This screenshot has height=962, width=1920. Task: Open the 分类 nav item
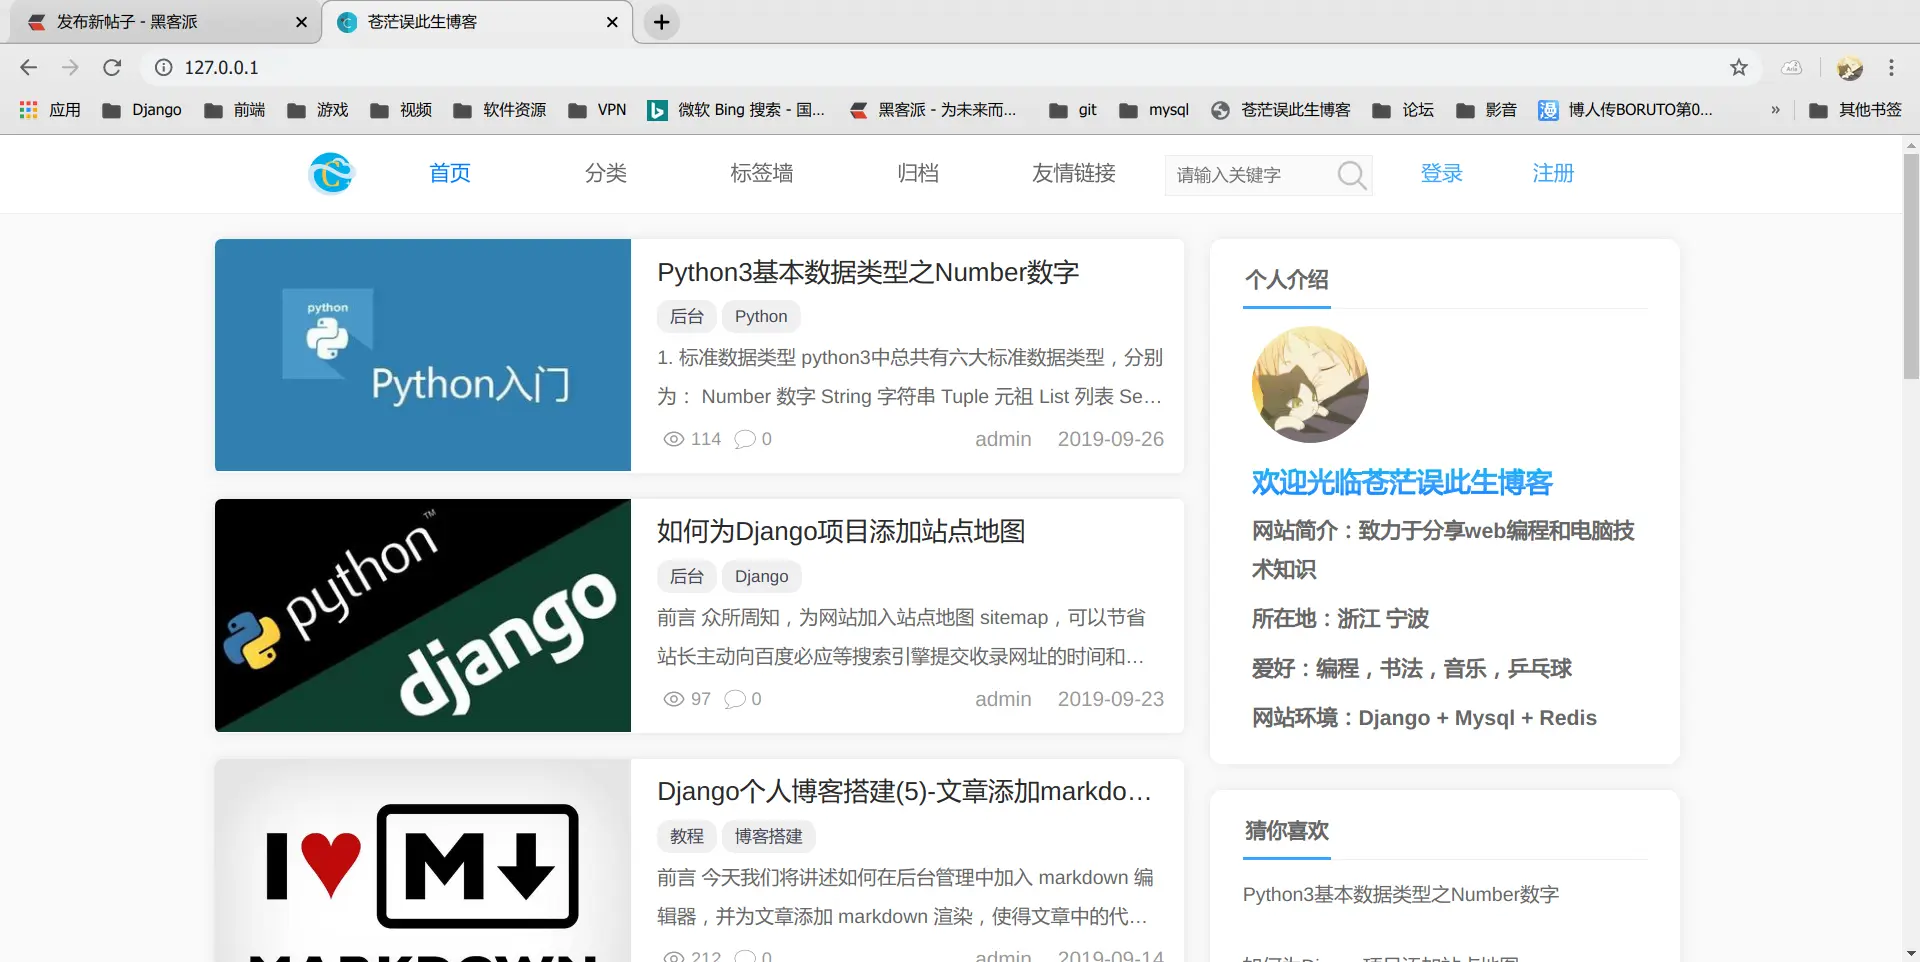tap(606, 173)
